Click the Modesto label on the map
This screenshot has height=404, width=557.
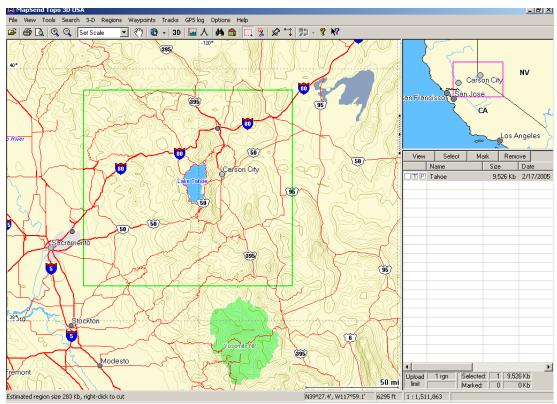point(115,361)
